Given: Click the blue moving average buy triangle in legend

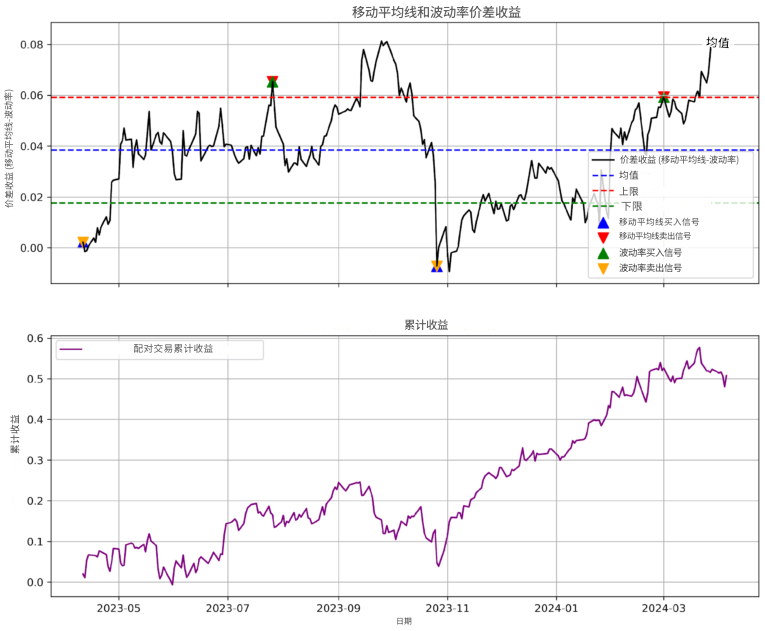Looking at the screenshot, I should coord(602,222).
